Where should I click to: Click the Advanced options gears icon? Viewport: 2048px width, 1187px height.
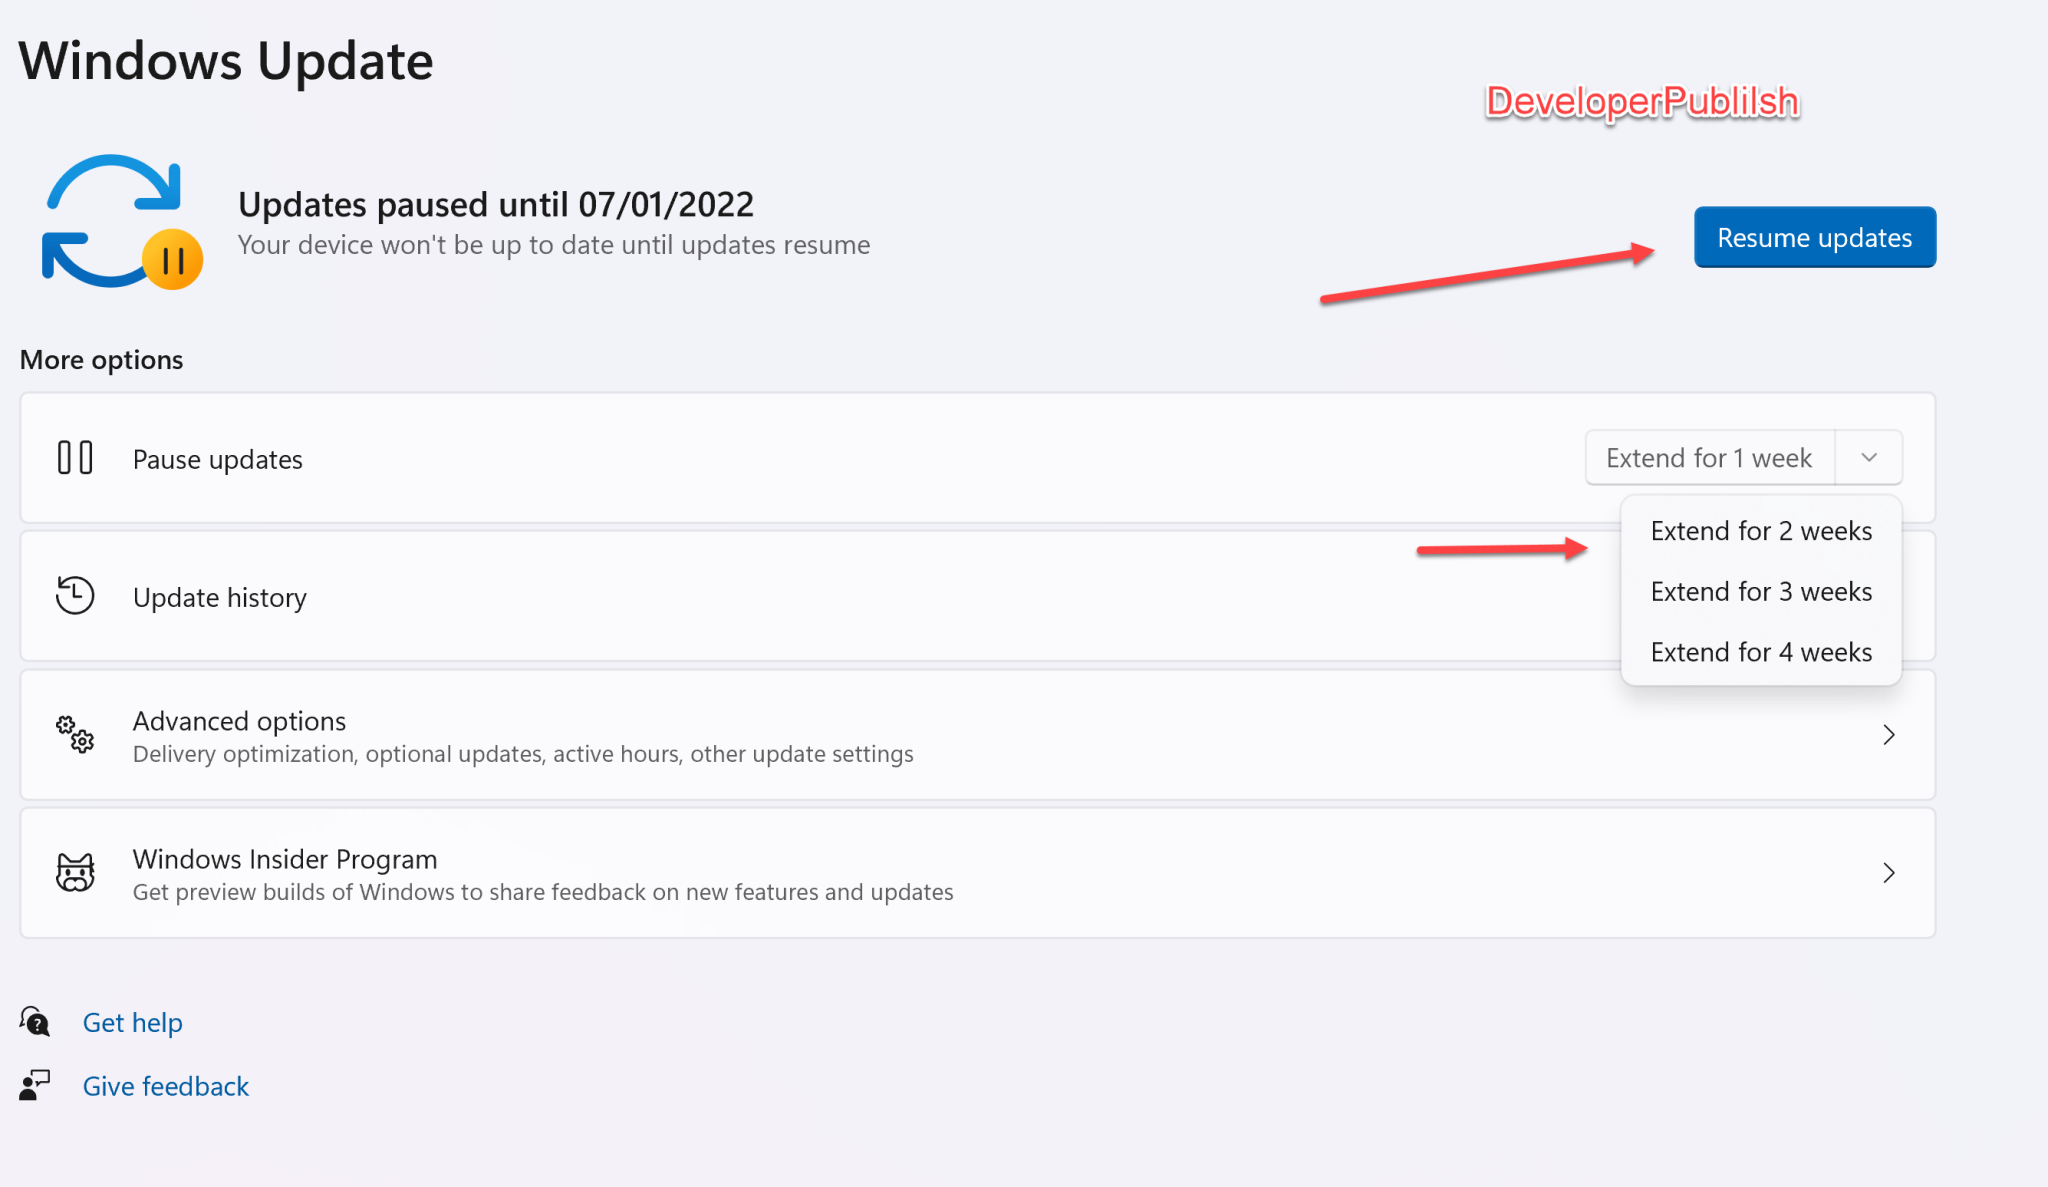coord(75,734)
